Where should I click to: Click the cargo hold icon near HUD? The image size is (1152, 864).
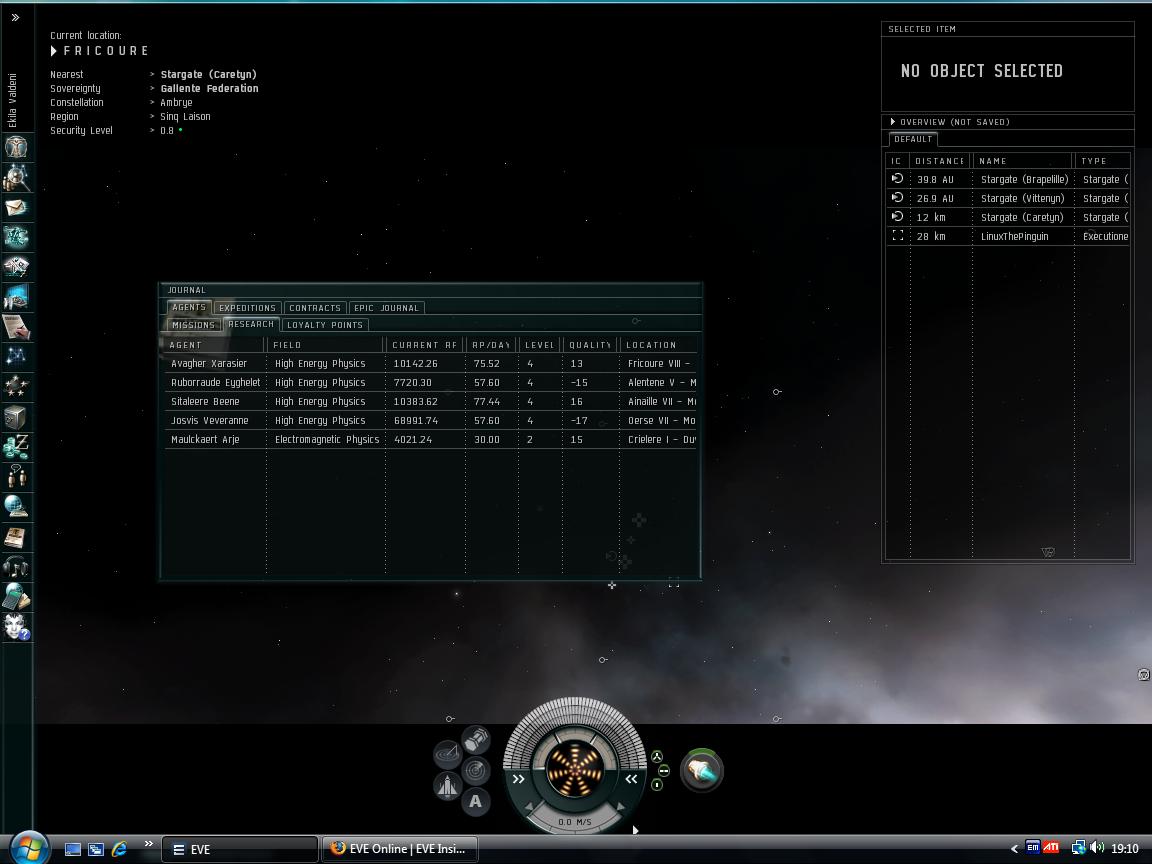pyautogui.click(x=476, y=739)
